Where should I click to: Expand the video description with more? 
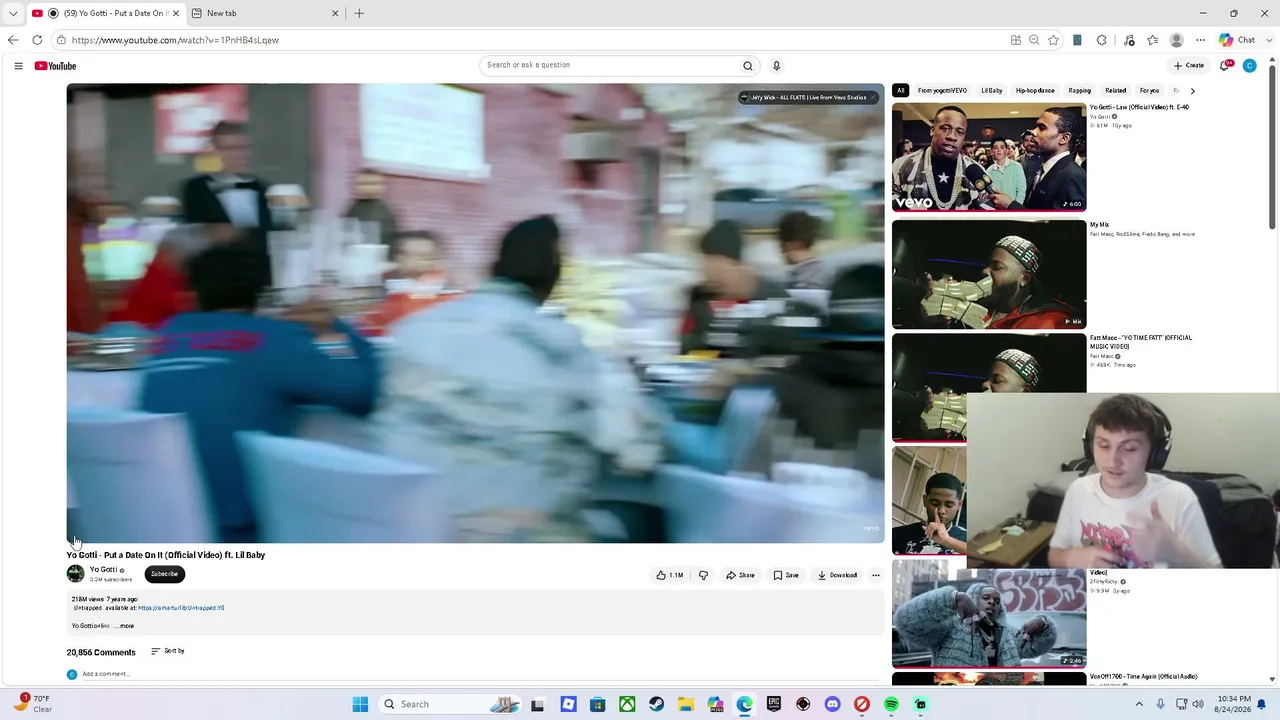(125, 626)
